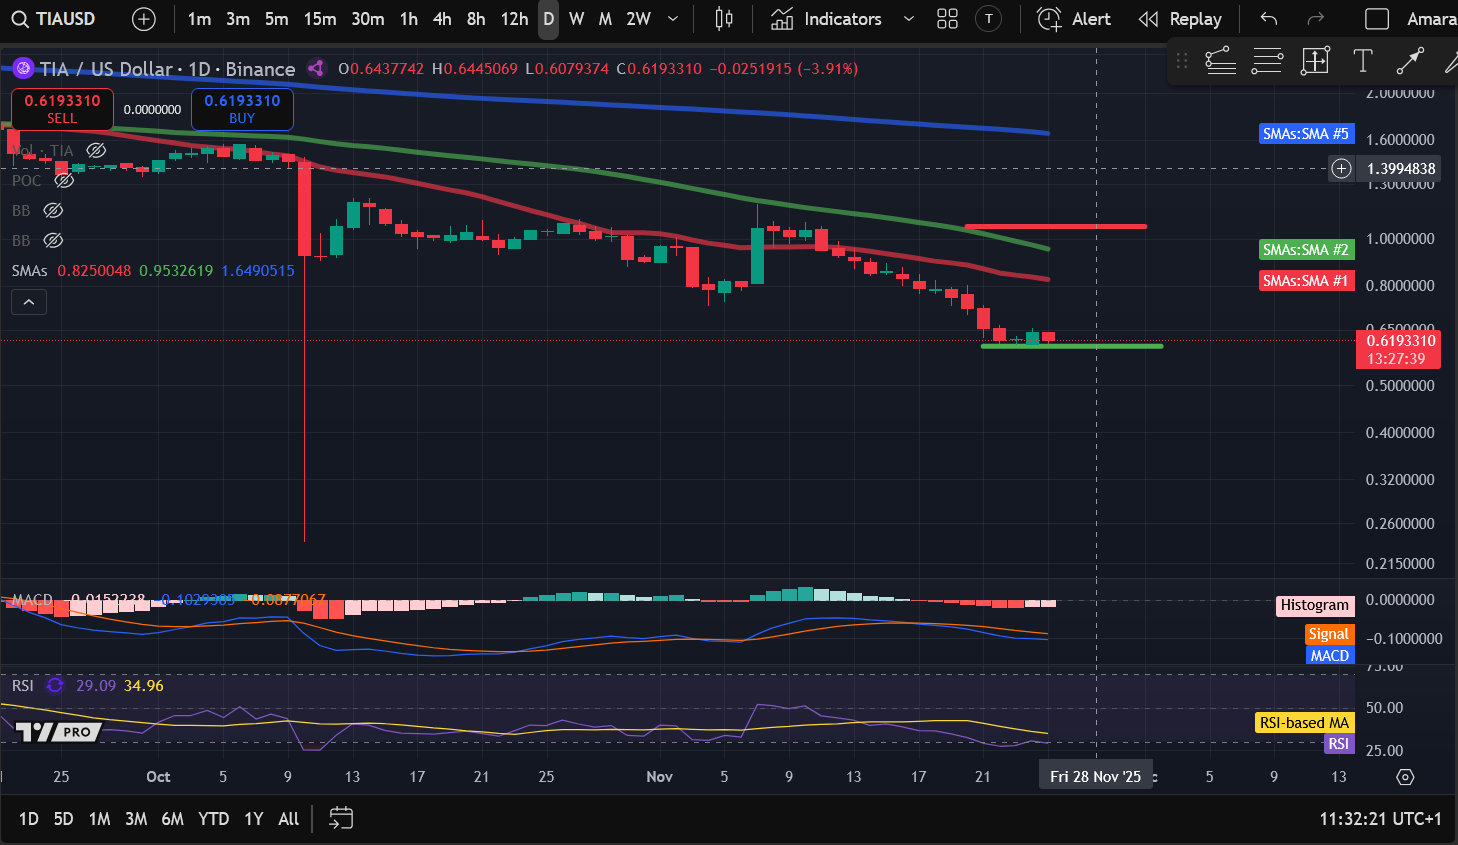The width and height of the screenshot is (1458, 845).
Task: Expand the timeframe dropdown chevron
Action: point(672,18)
